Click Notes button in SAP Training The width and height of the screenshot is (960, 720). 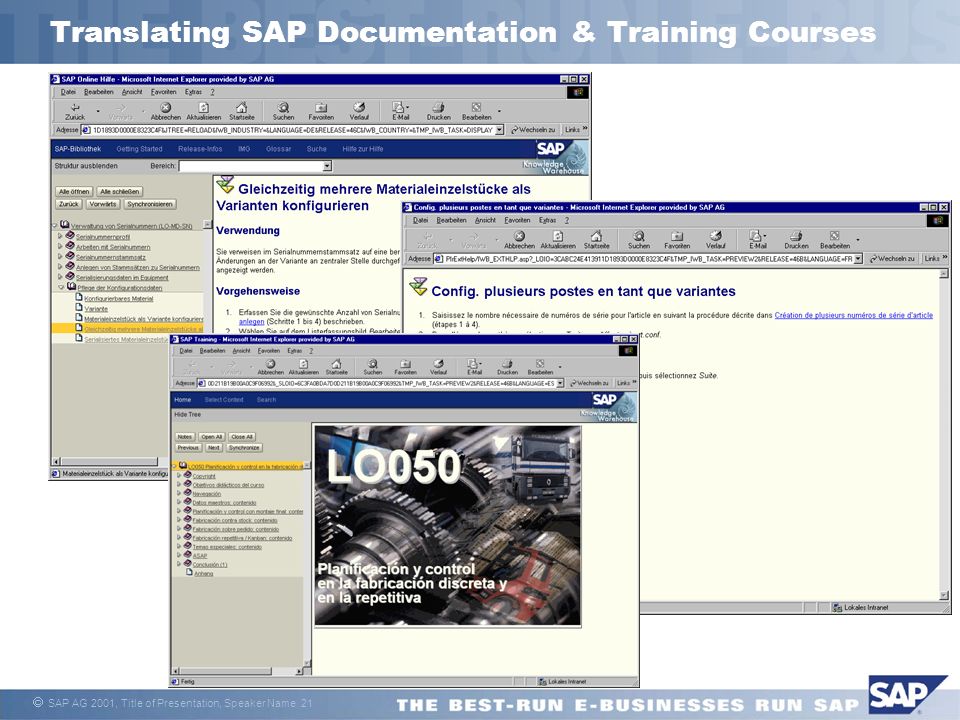click(185, 437)
